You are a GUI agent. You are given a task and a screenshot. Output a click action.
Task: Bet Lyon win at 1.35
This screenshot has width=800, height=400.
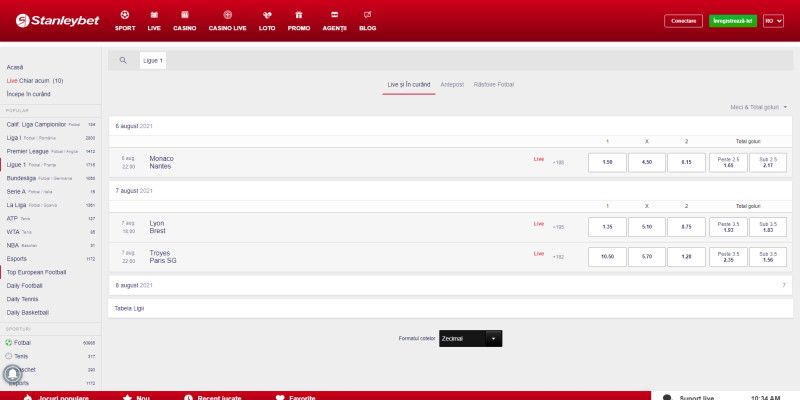(607, 227)
